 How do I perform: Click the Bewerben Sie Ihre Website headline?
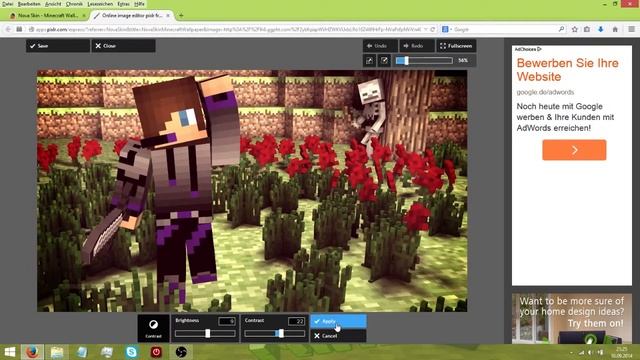pos(567,70)
